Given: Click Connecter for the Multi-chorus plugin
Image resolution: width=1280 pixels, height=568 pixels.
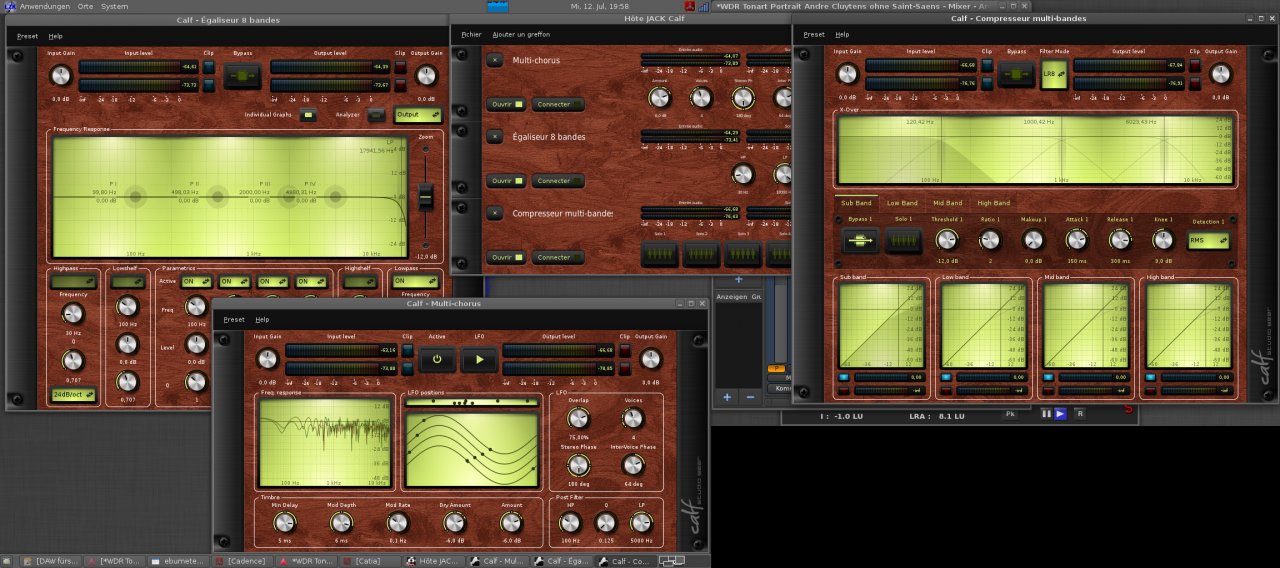Looking at the screenshot, I should tap(557, 104).
